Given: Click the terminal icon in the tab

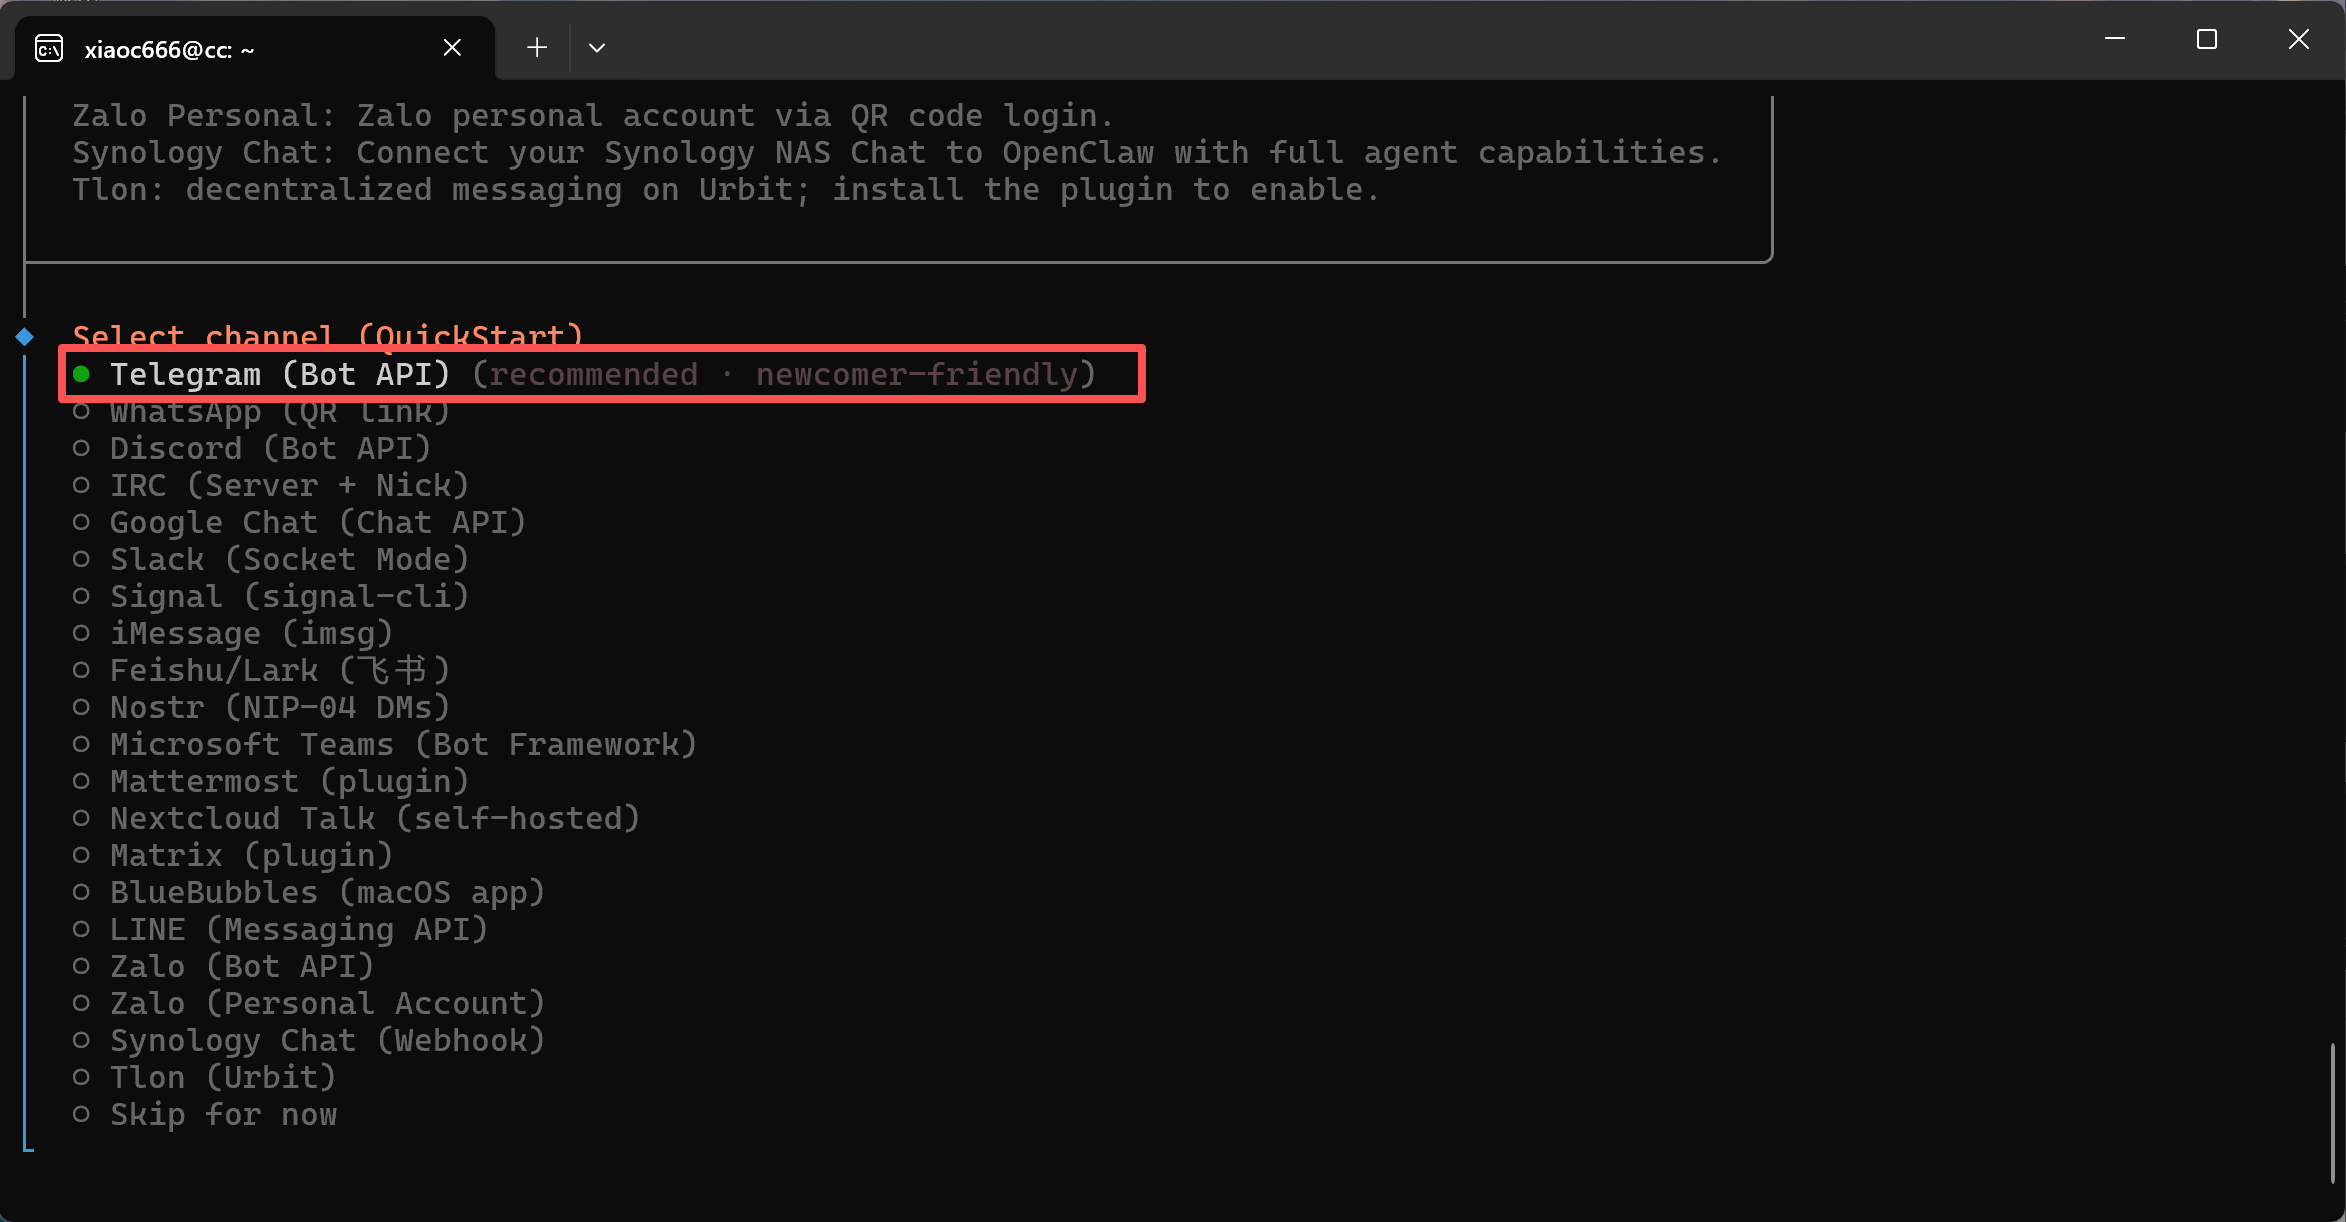Looking at the screenshot, I should click(49, 48).
